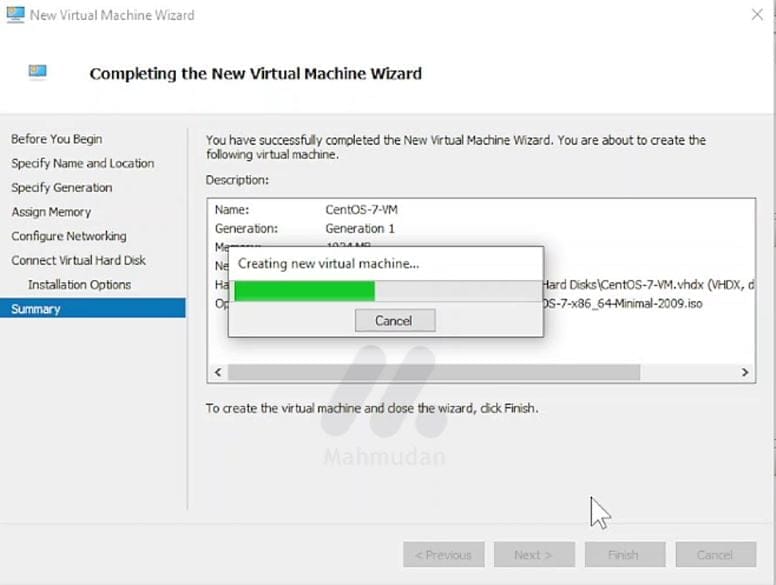Open Specify Name and Location step
776x585 pixels.
[x=83, y=163]
